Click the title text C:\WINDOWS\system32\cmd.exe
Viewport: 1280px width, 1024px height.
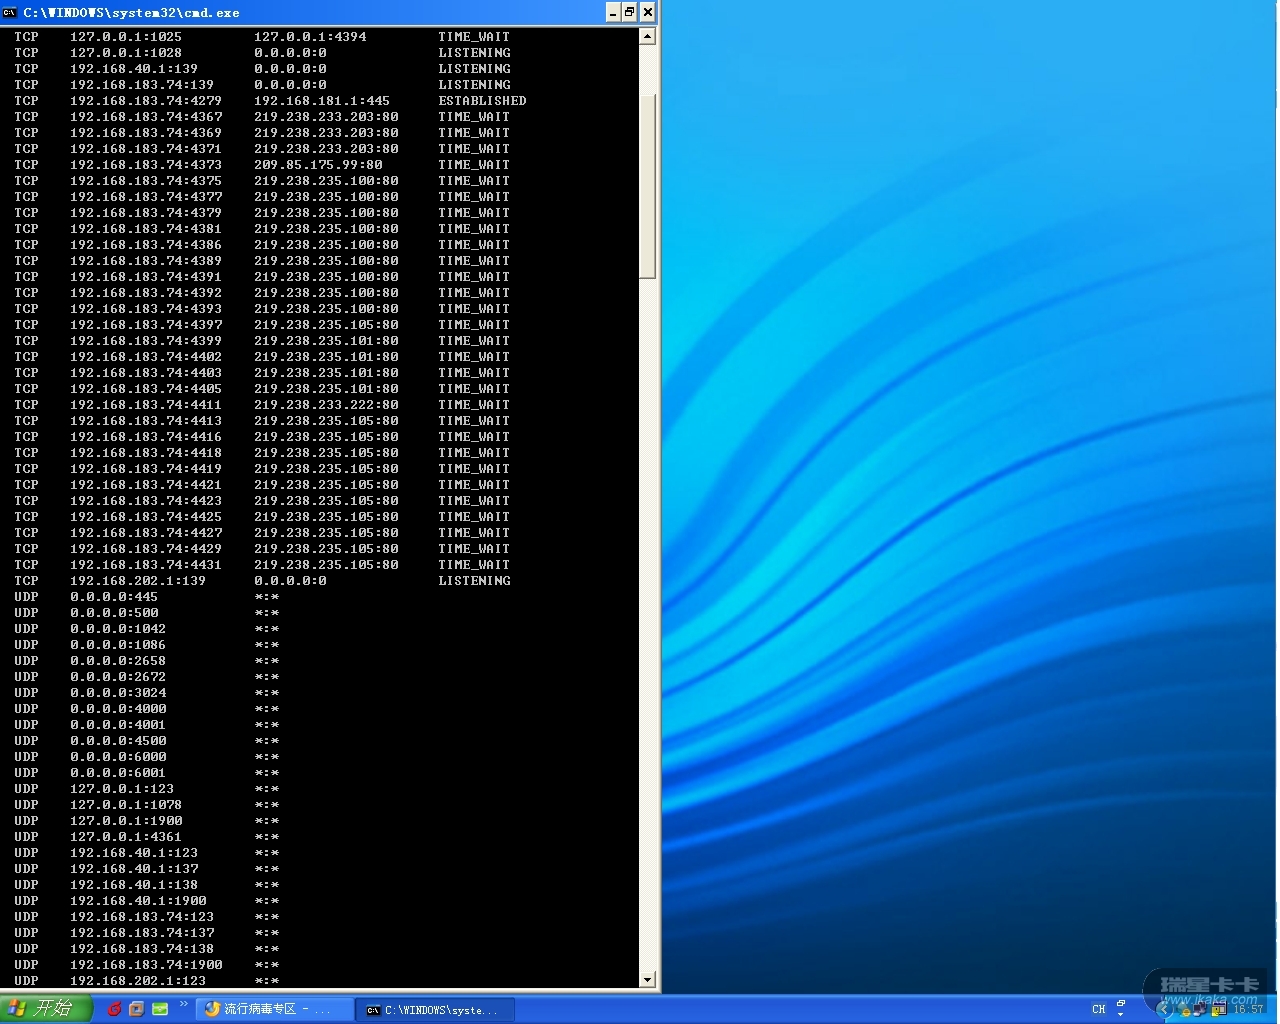(x=131, y=12)
